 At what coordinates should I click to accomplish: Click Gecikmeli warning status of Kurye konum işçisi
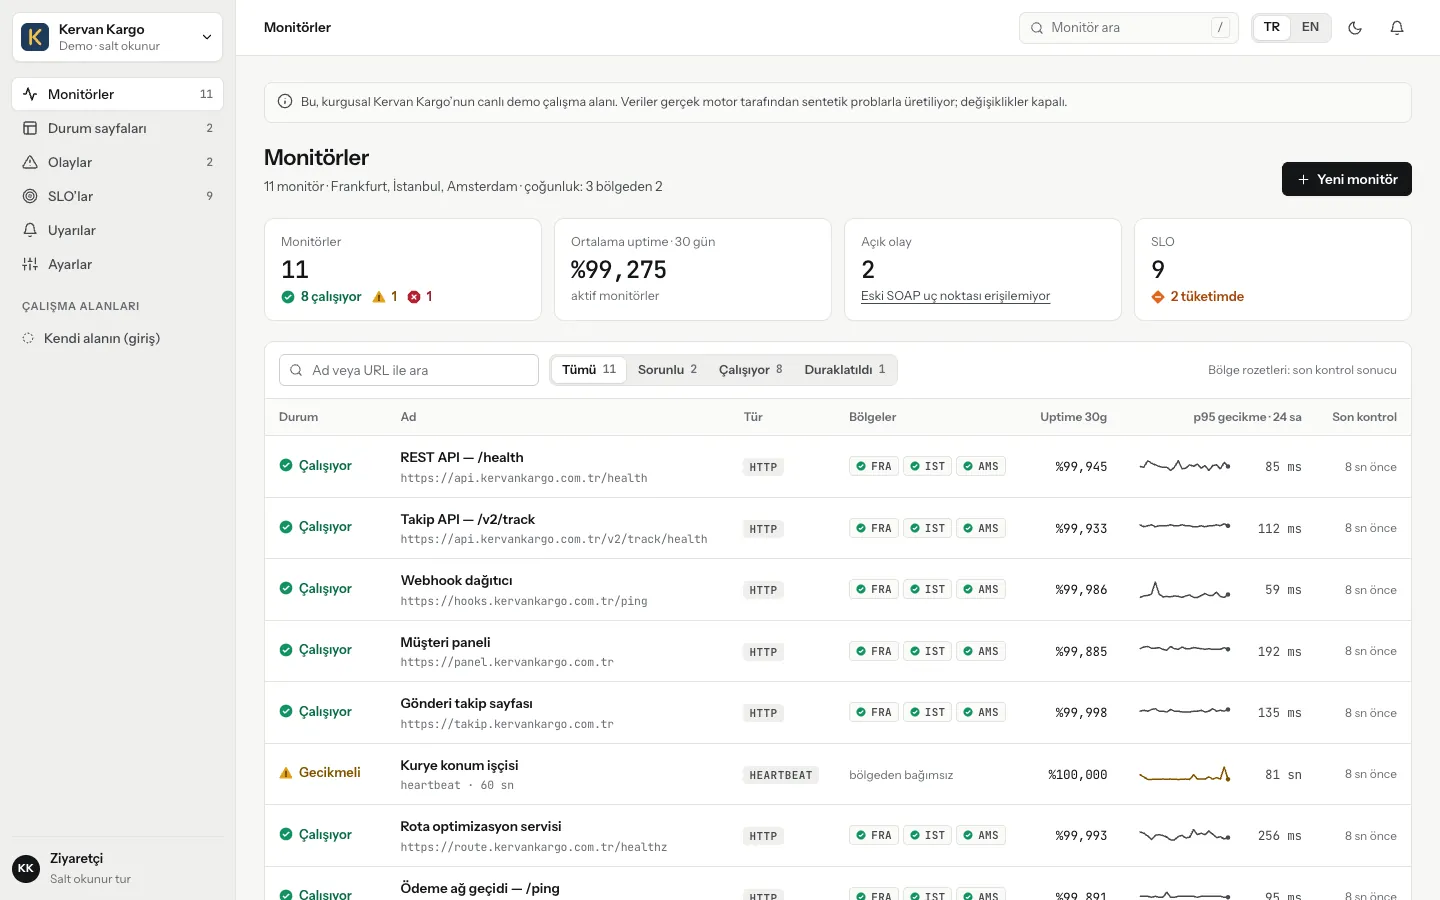pos(320,773)
